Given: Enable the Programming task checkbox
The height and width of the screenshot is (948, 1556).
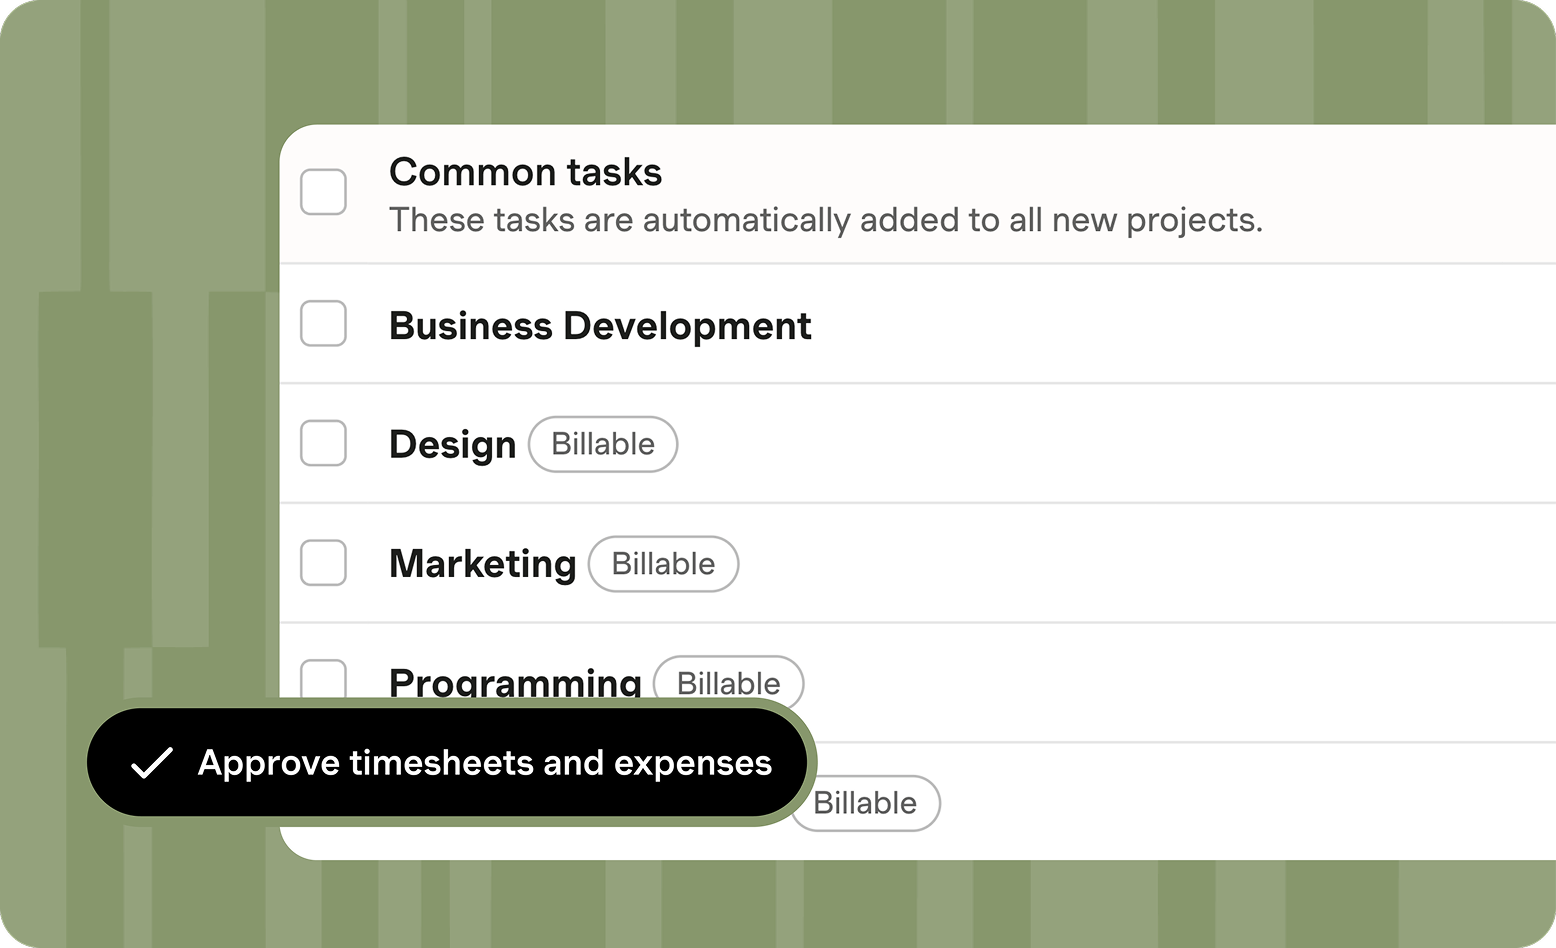Looking at the screenshot, I should (x=323, y=680).
